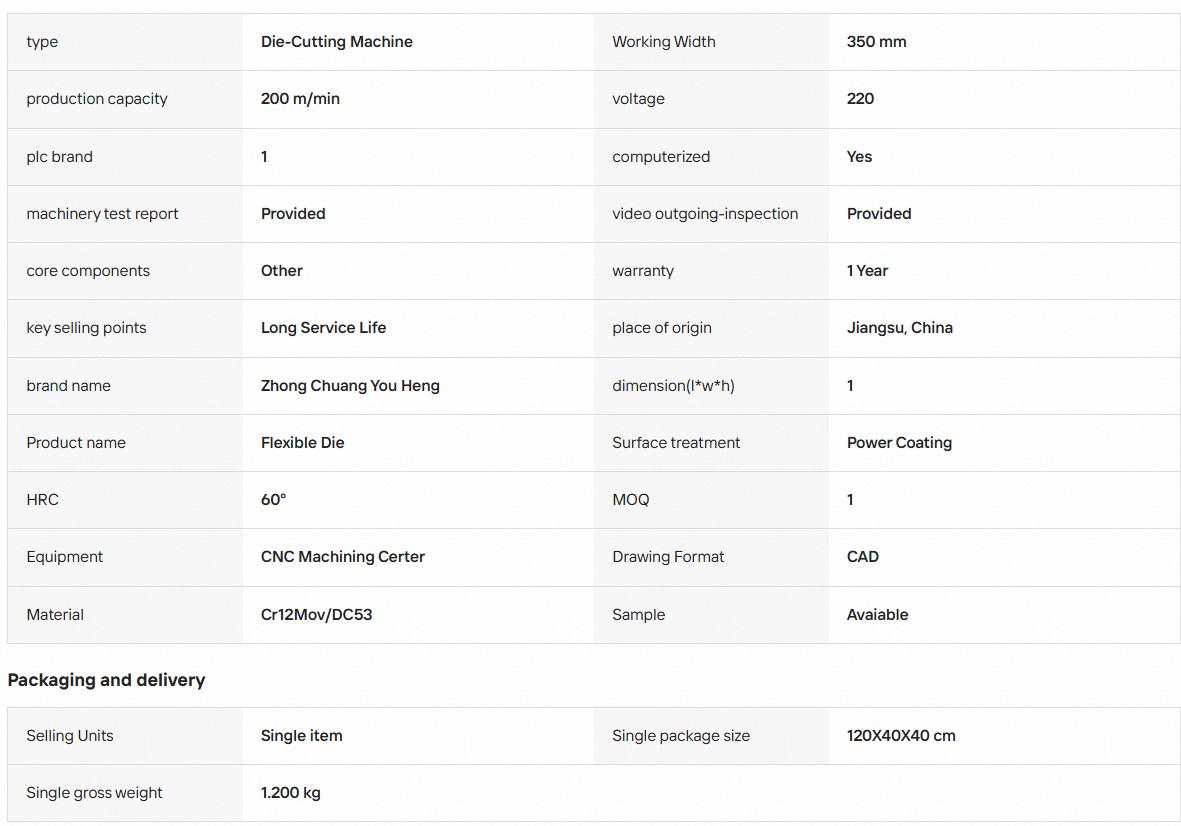Select the '1 Year' warranty value

pos(867,271)
